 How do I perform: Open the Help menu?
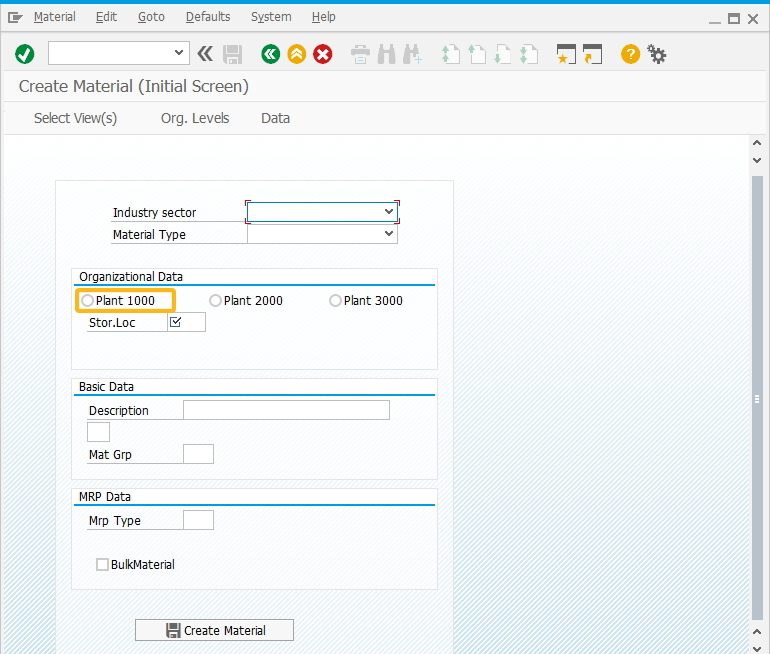(x=324, y=17)
